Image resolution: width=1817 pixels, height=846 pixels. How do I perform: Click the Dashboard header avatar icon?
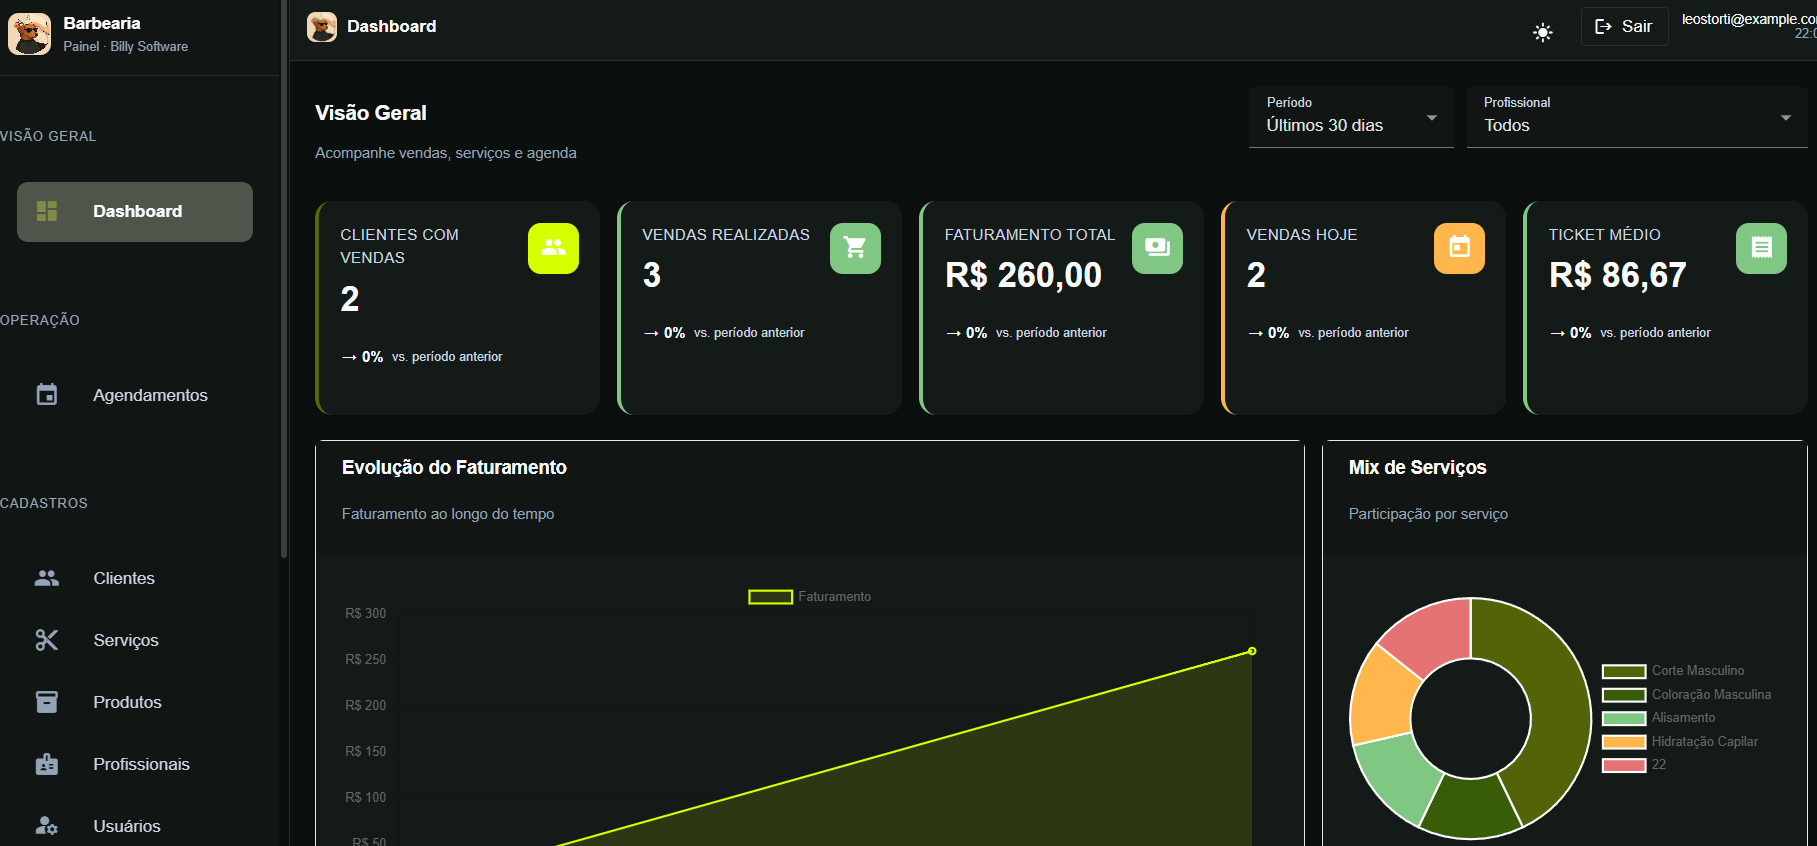(322, 27)
